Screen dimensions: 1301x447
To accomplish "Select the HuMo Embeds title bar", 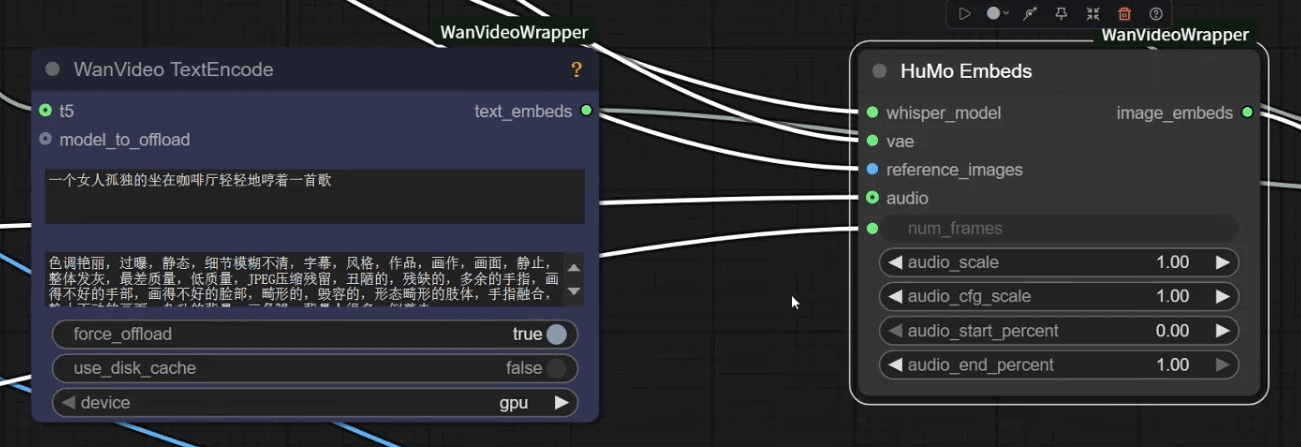I will click(1059, 71).
